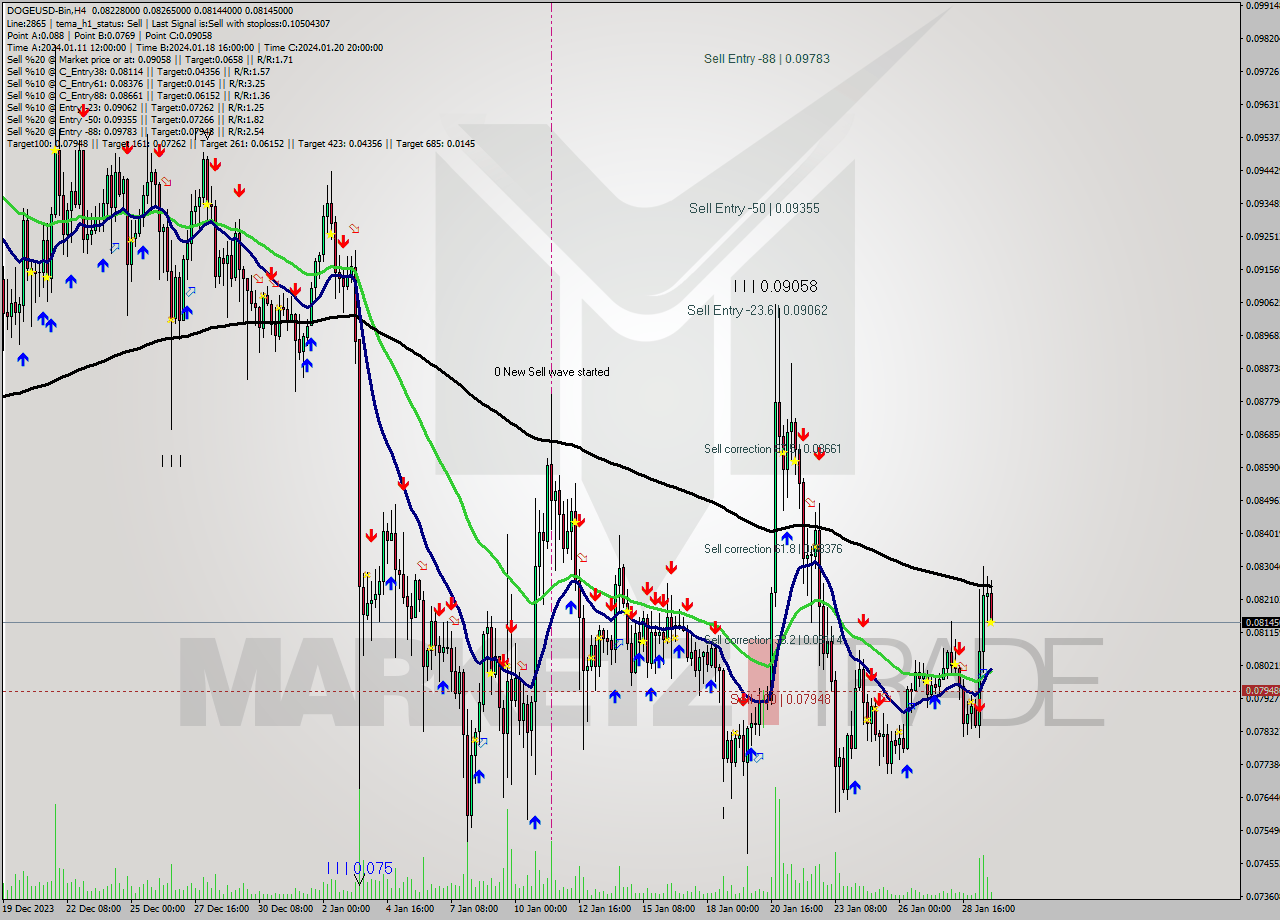Image resolution: width=1280 pixels, height=920 pixels.
Task: Click the 'Target100: 0.07948' targets line
Action: [240, 143]
